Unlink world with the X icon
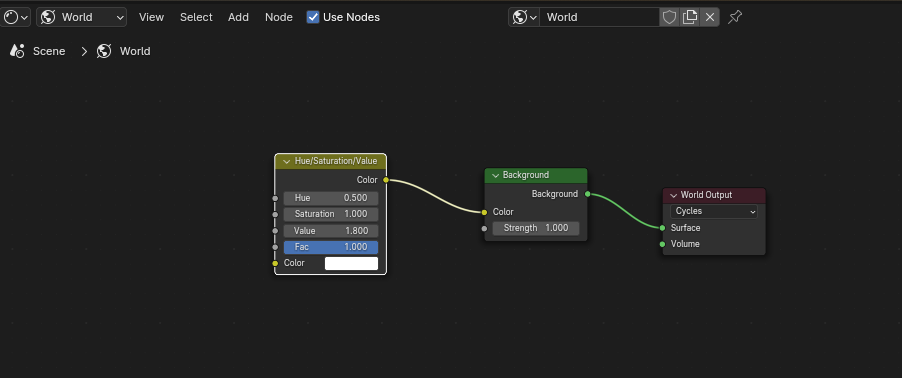Image resolution: width=902 pixels, height=378 pixels. coord(710,17)
